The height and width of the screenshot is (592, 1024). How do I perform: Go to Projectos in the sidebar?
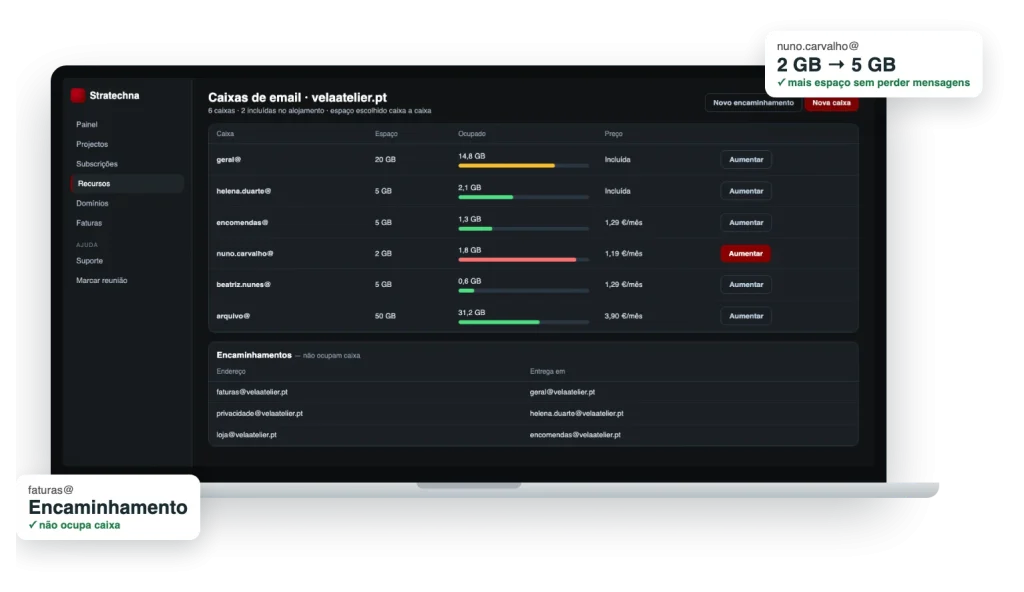(x=92, y=144)
